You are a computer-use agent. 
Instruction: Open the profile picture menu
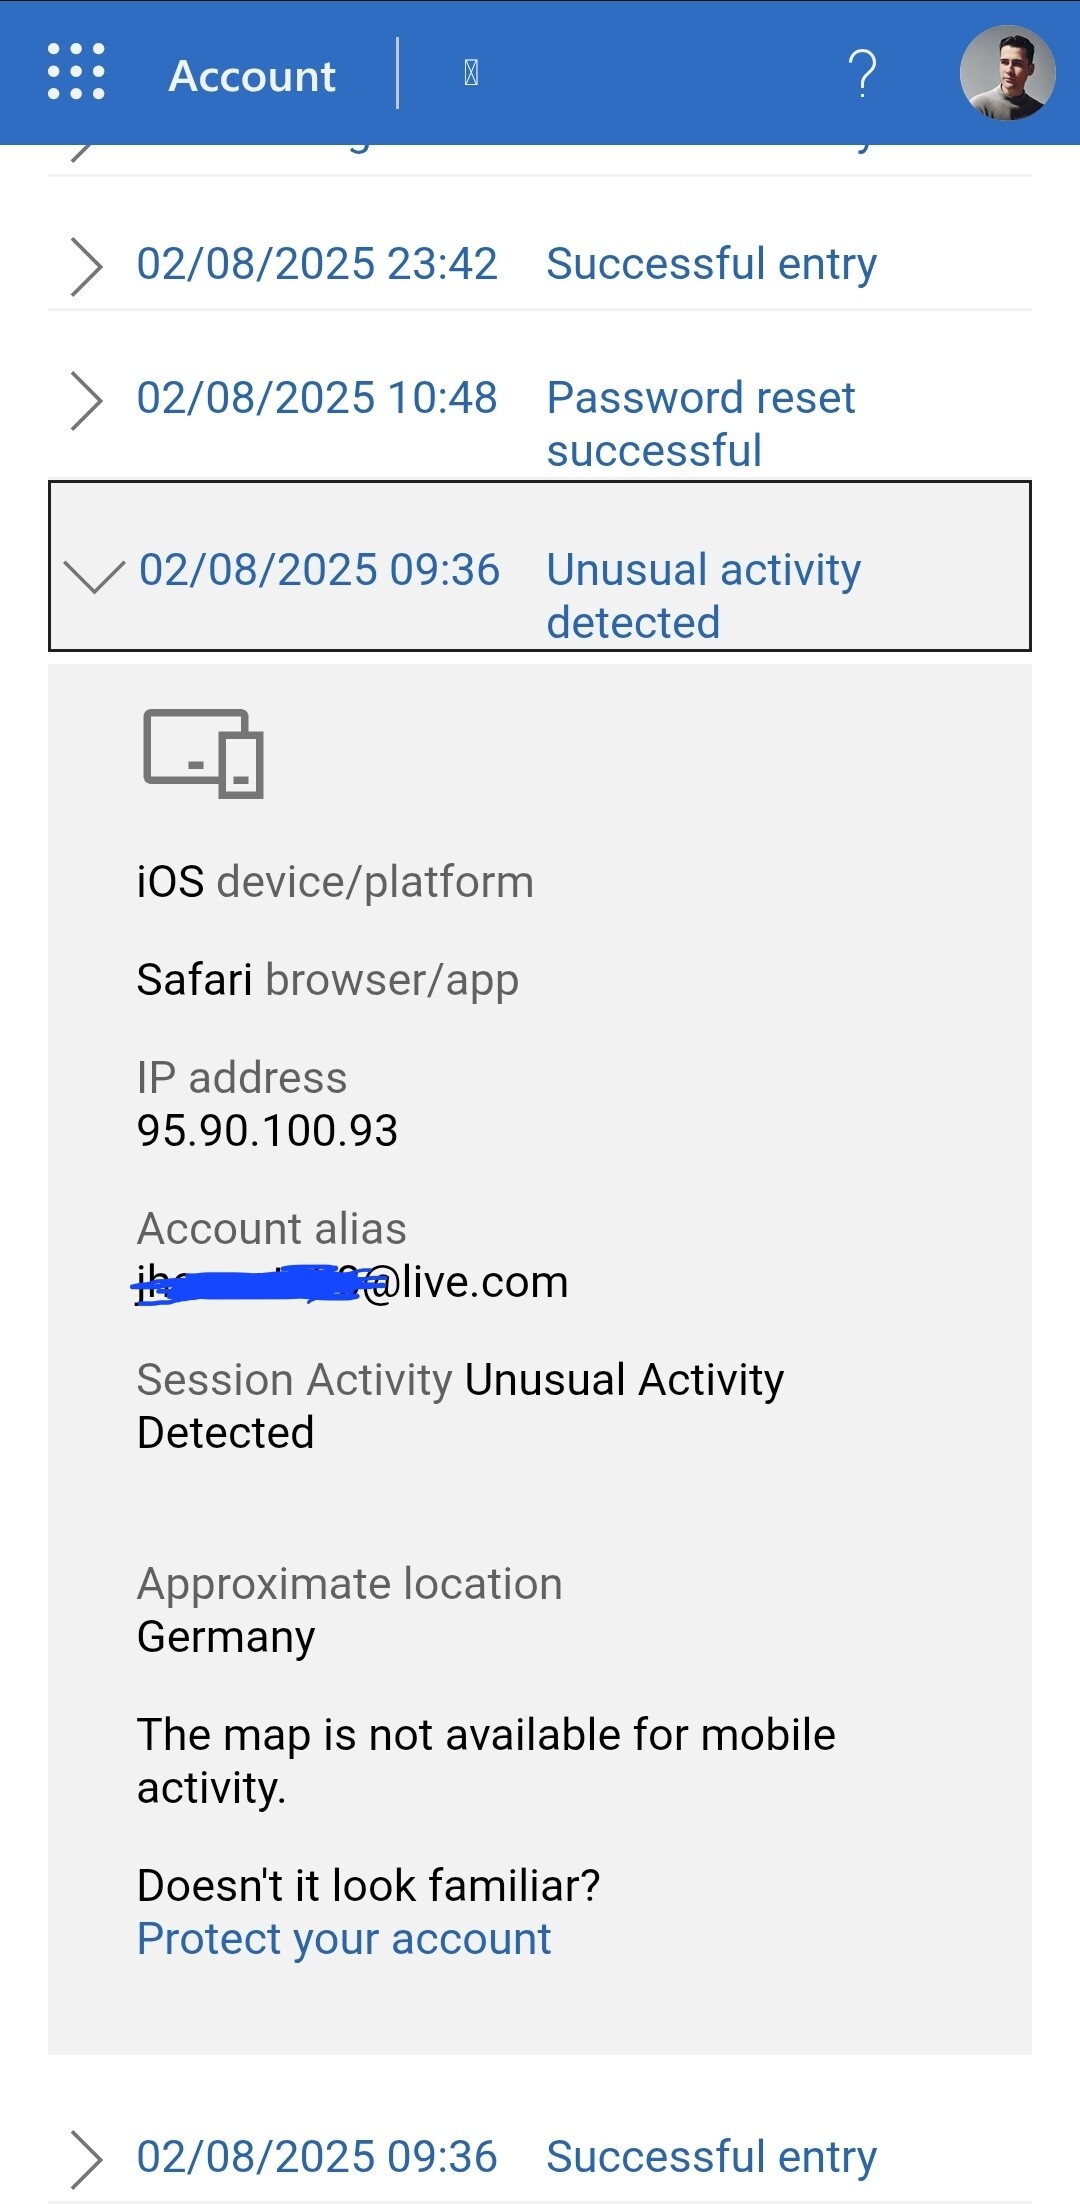pos(1007,73)
